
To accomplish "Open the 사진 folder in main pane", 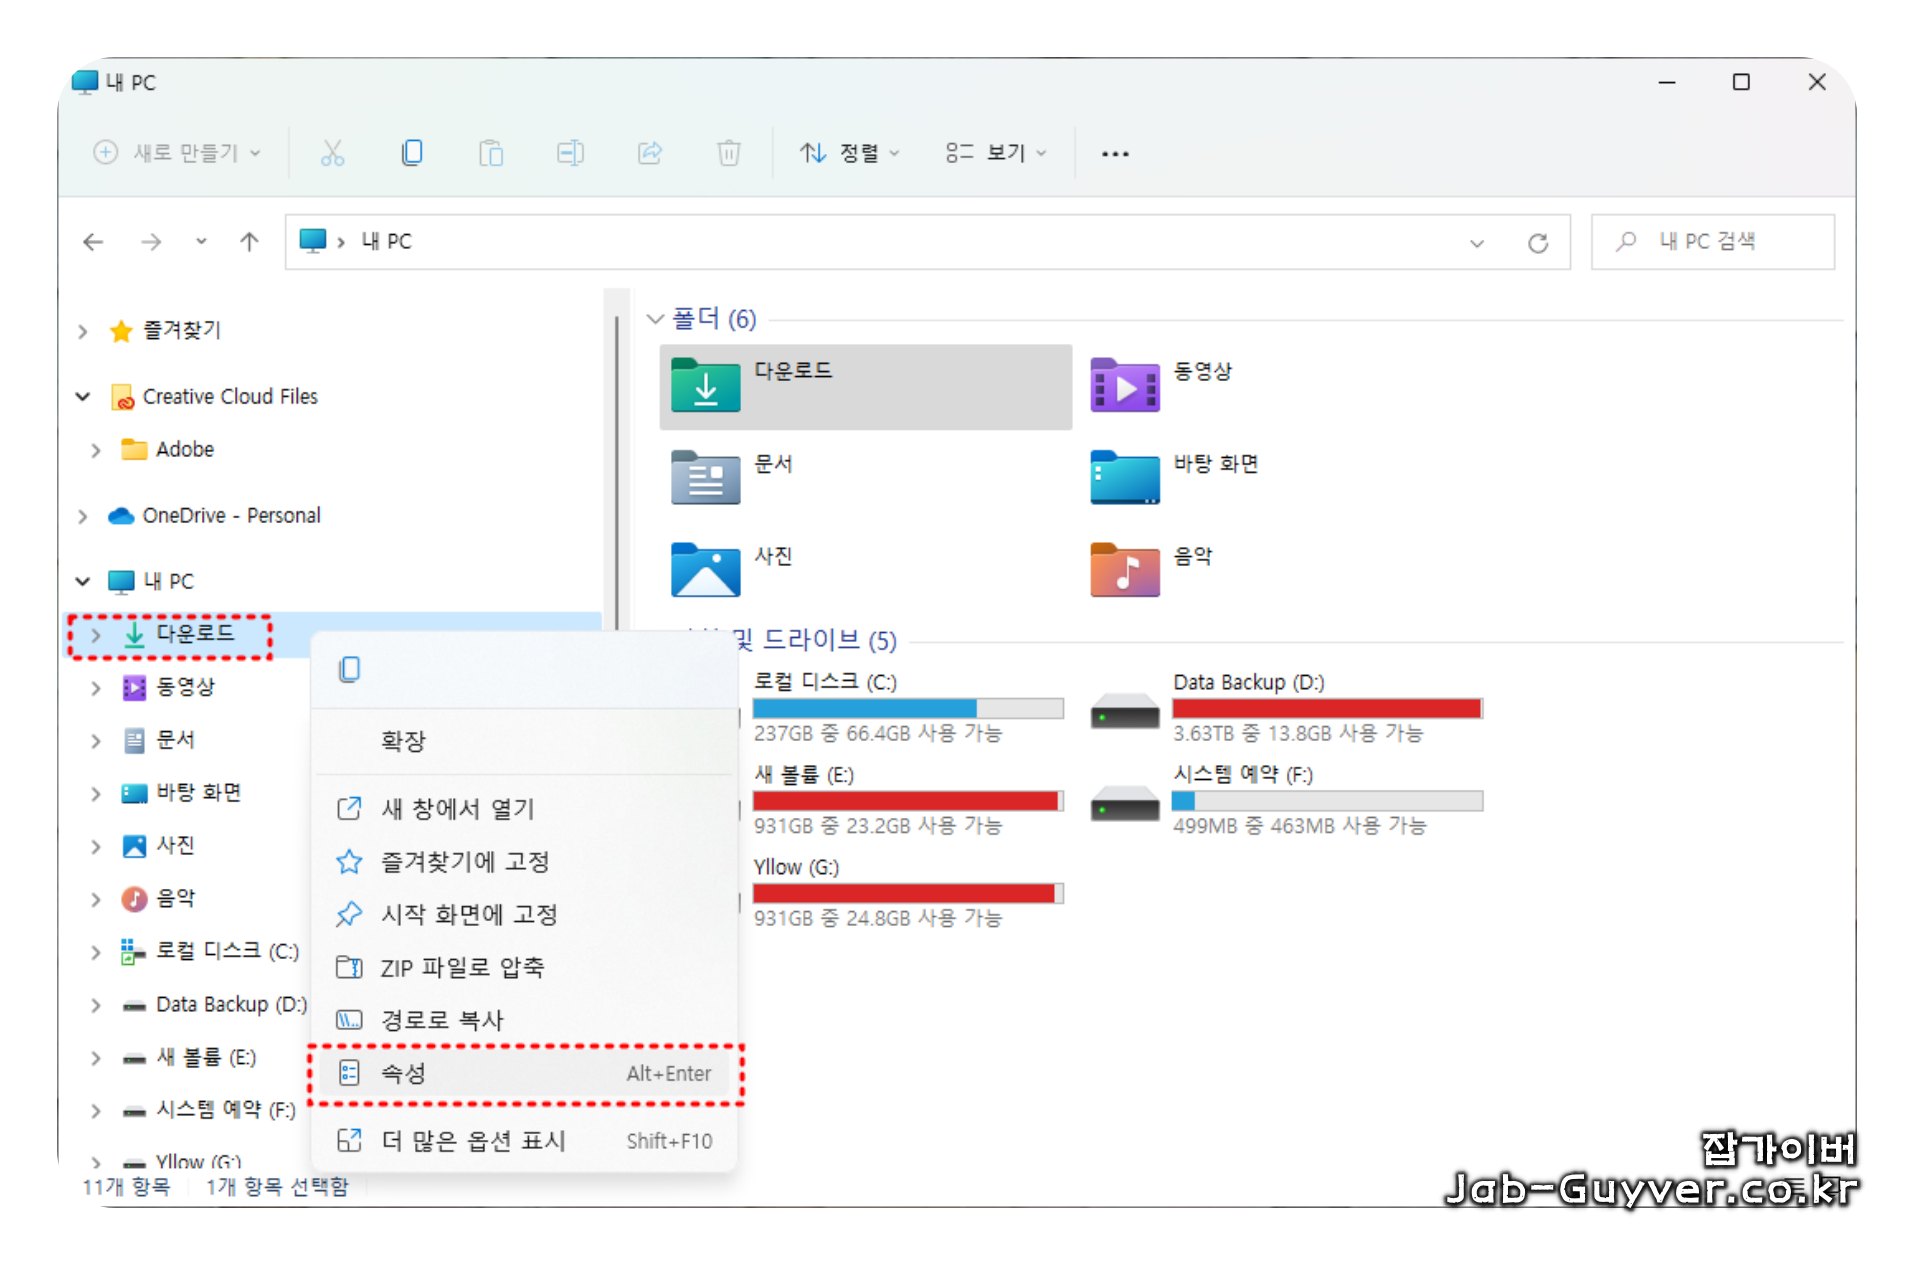I will tap(705, 569).
